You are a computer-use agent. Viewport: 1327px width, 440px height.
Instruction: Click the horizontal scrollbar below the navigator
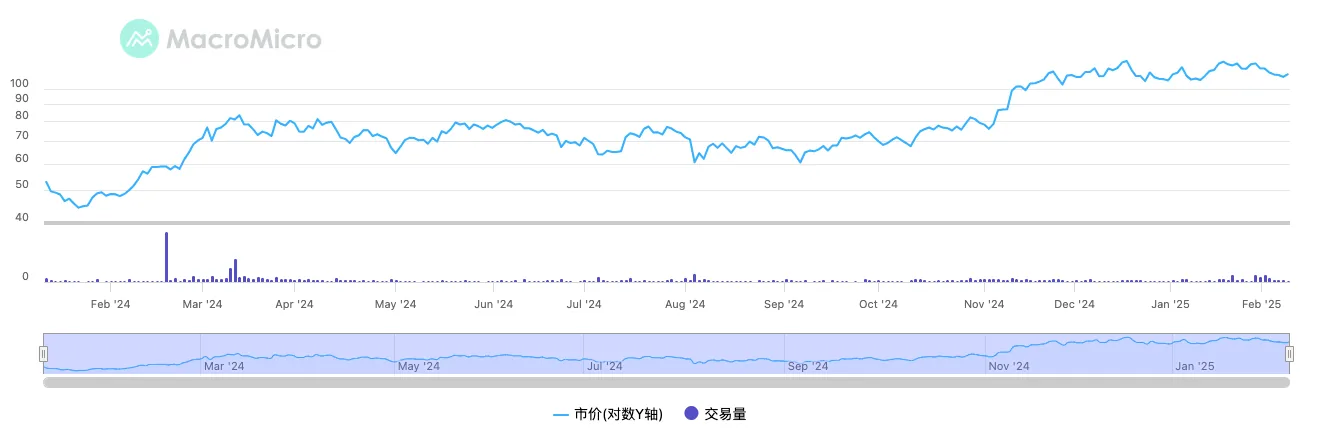tap(666, 382)
